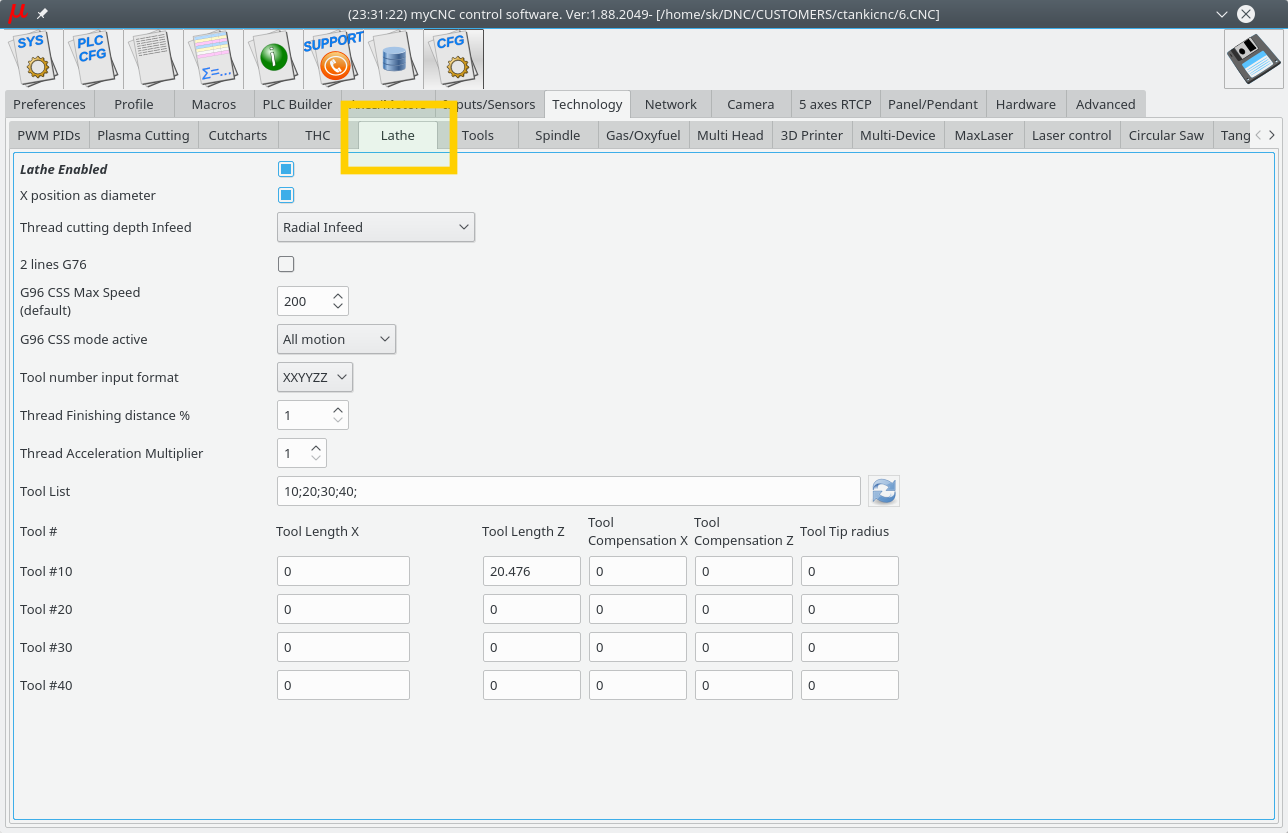Open the green info icon
Viewport: 1288px width, 833px height.
pyautogui.click(x=273, y=58)
